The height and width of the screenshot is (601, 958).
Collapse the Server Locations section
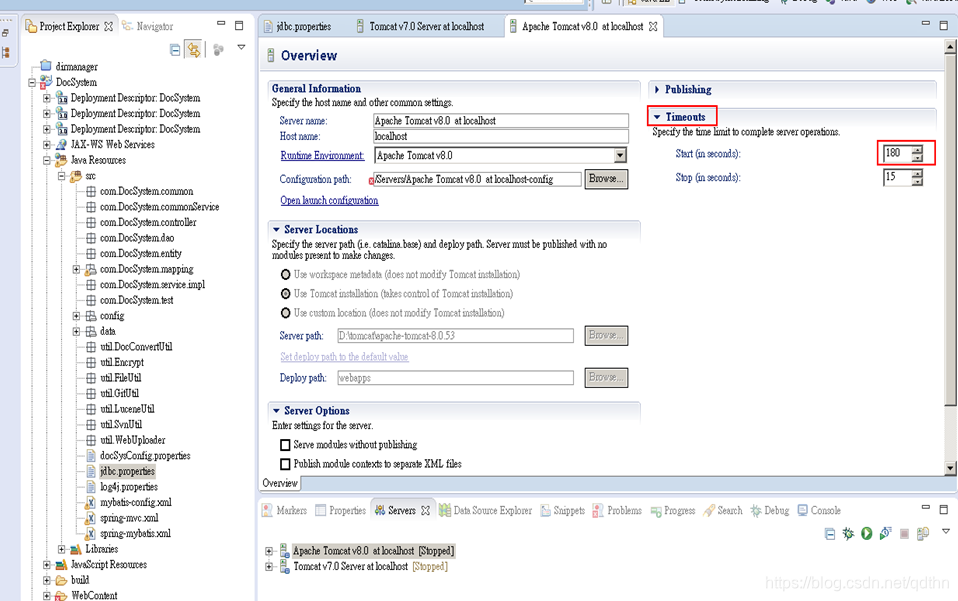tap(276, 230)
